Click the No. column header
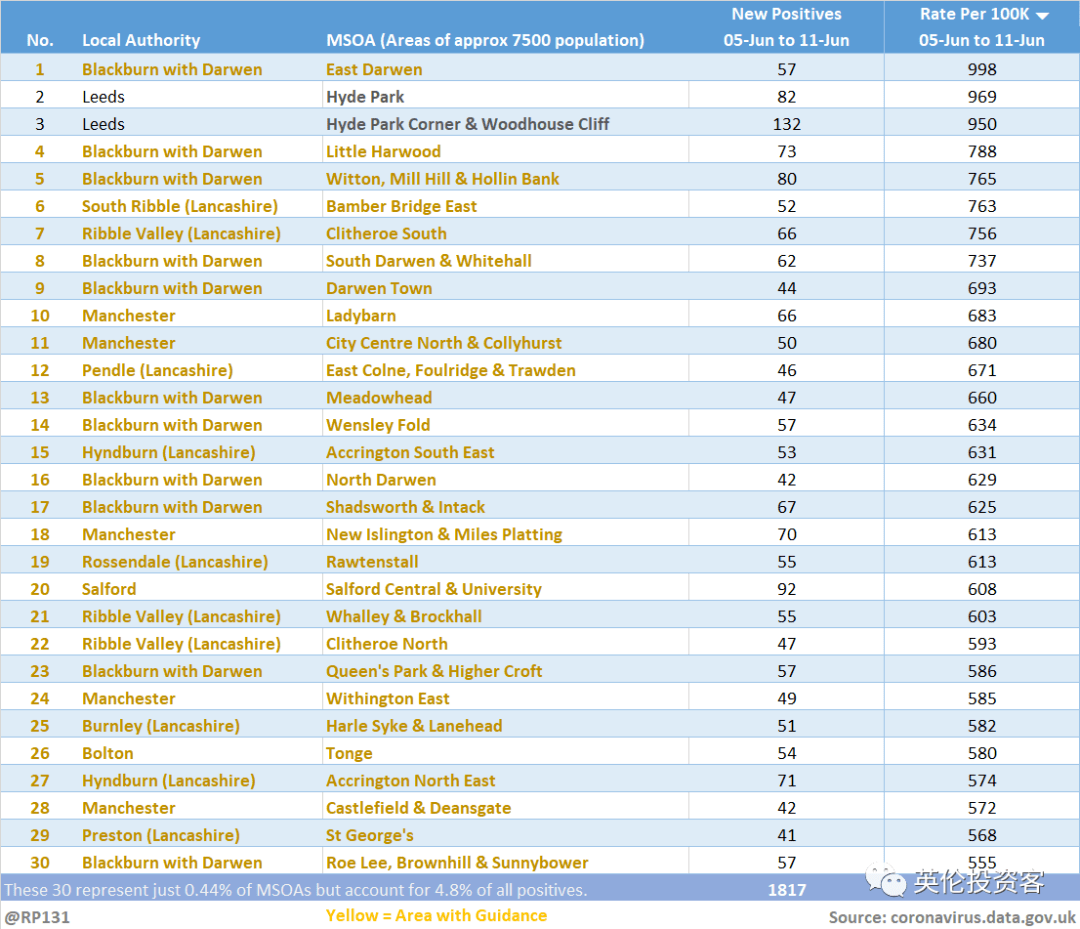The width and height of the screenshot is (1080, 929). coord(40,40)
